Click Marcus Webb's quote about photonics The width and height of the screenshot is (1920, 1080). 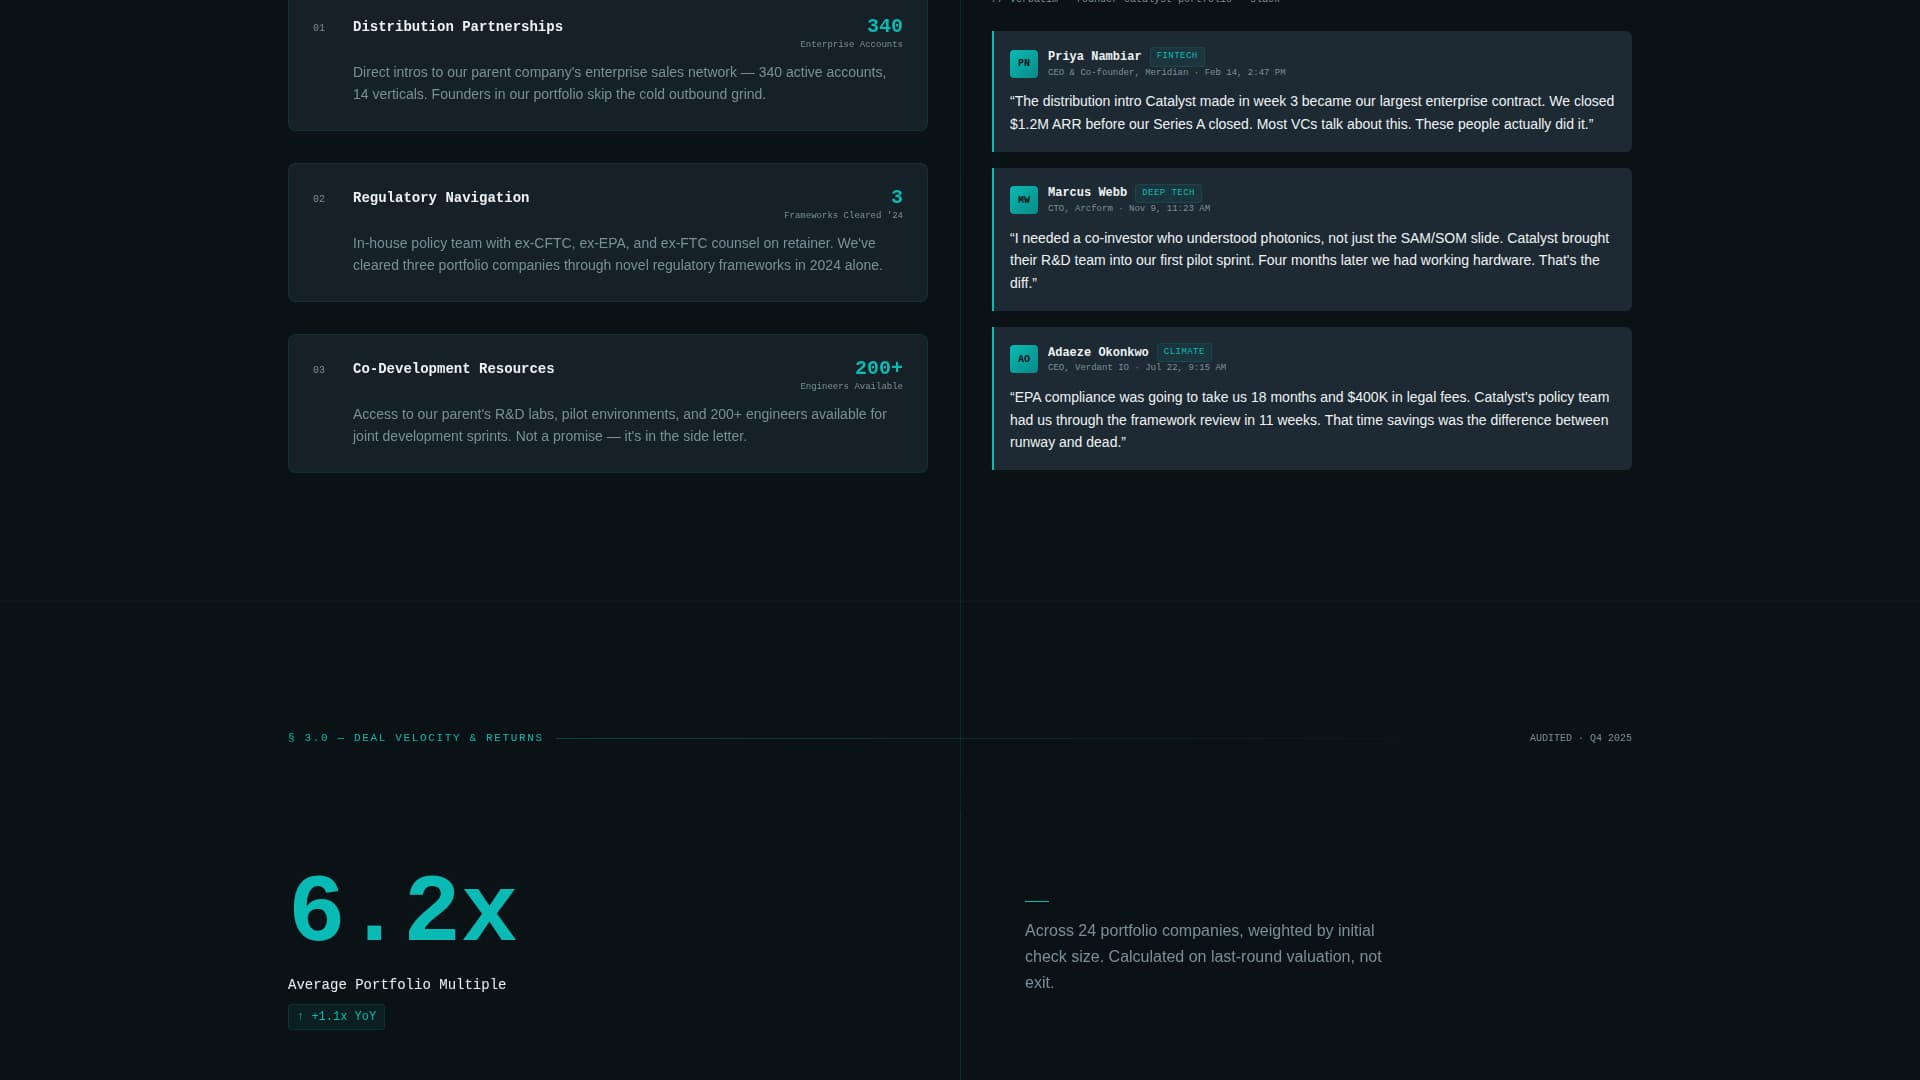tap(1310, 261)
